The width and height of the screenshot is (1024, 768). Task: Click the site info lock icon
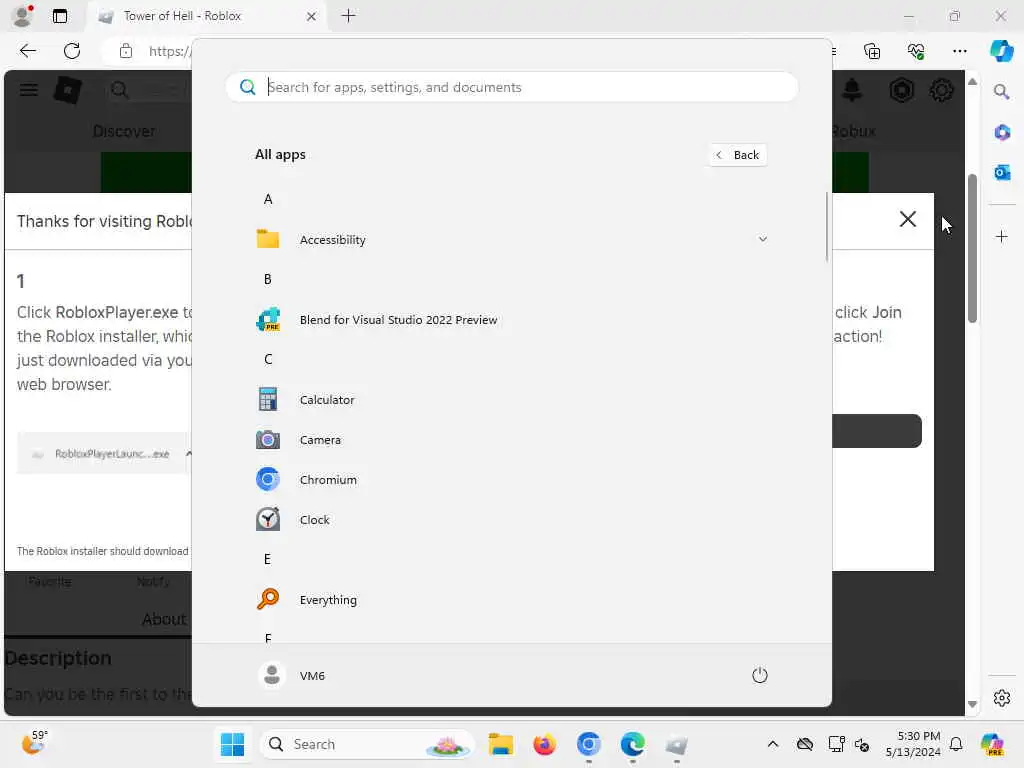(x=126, y=51)
